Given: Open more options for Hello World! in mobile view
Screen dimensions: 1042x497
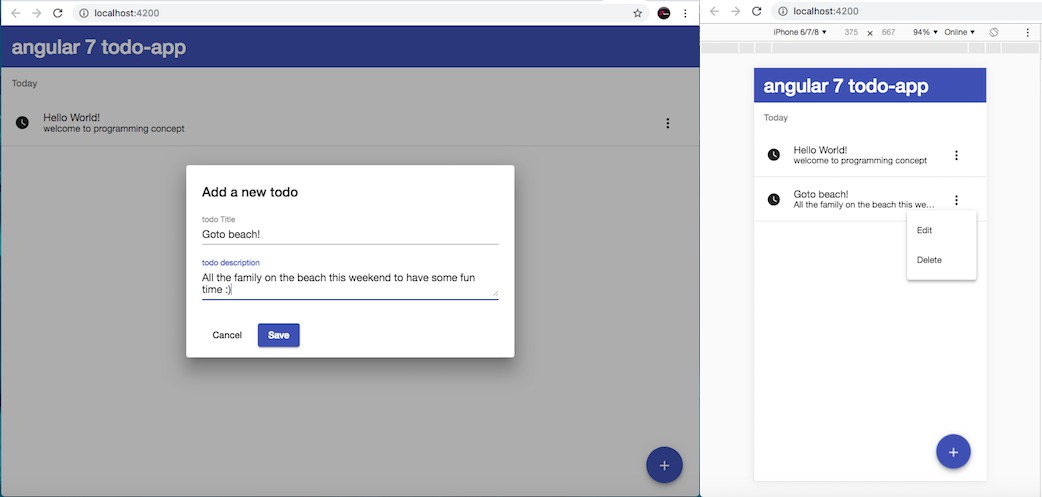Looking at the screenshot, I should (956, 155).
